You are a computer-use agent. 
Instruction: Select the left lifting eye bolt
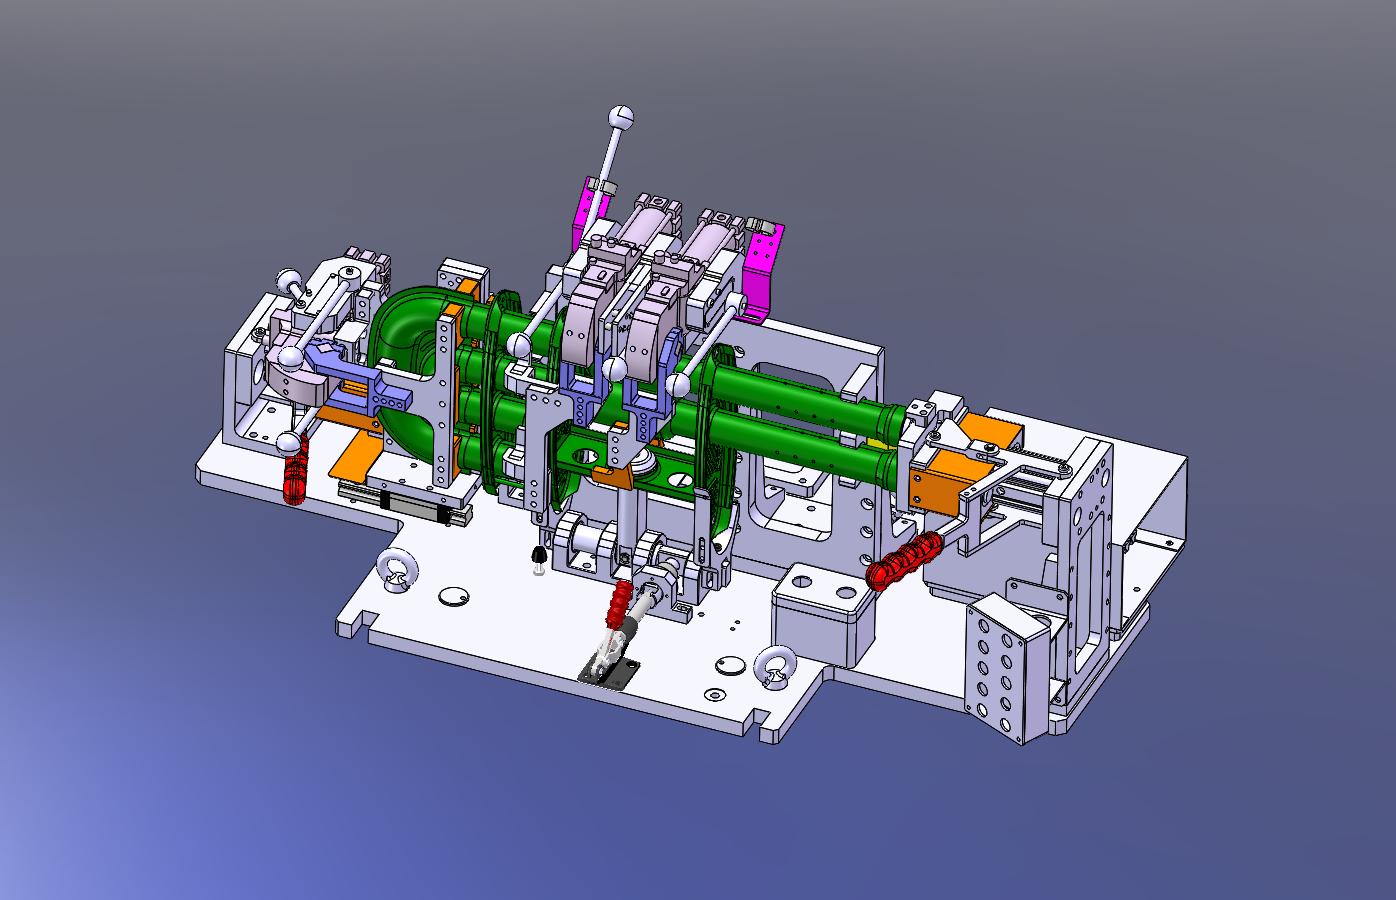coord(396,570)
